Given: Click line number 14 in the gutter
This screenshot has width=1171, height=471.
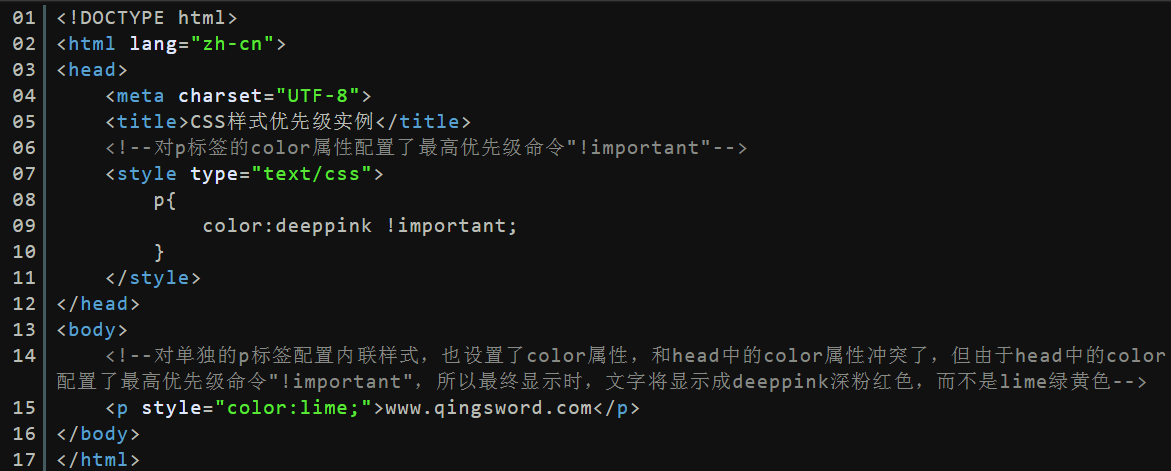Looking at the screenshot, I should [25, 356].
